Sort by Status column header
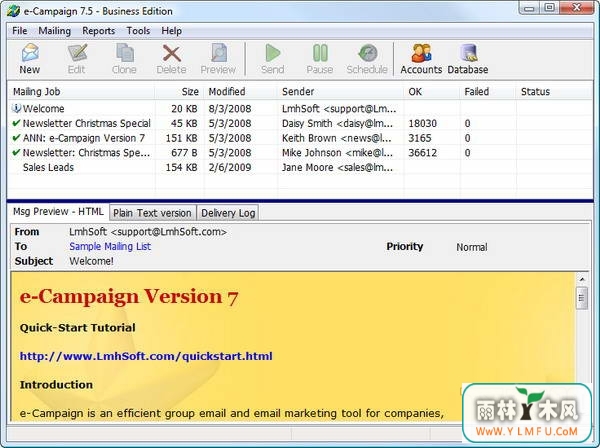 tap(554, 91)
